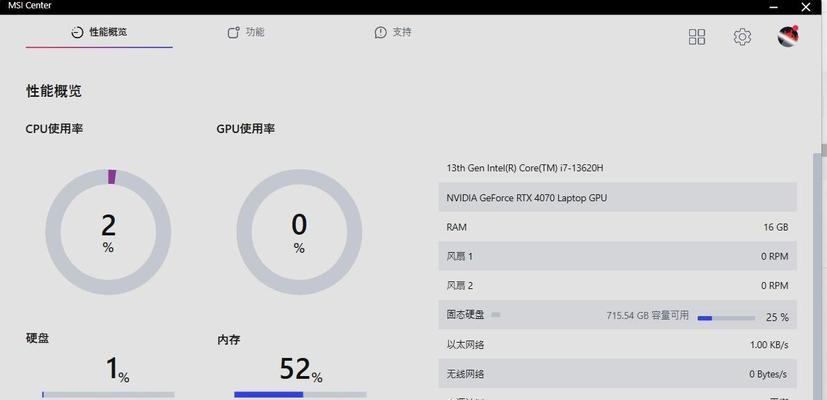Image resolution: width=827 pixels, height=400 pixels.
Task: Click the user profile avatar
Action: coord(788,36)
